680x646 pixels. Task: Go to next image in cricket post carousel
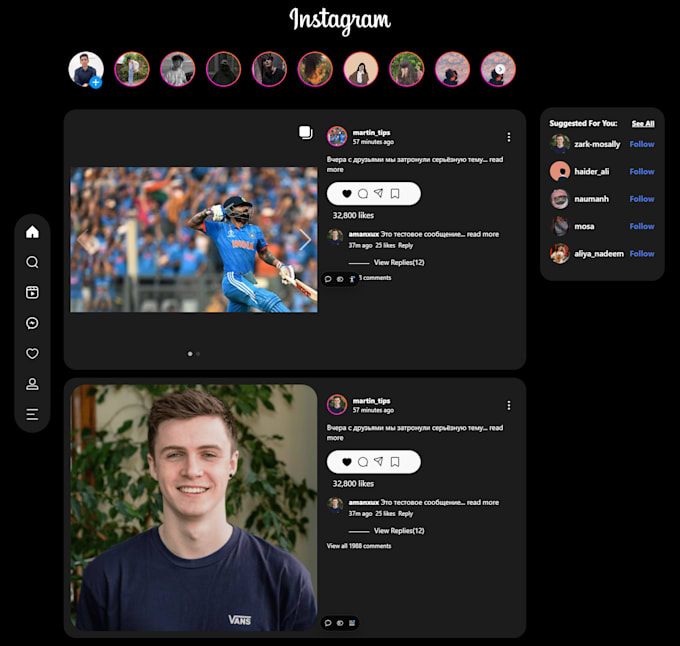click(x=305, y=239)
